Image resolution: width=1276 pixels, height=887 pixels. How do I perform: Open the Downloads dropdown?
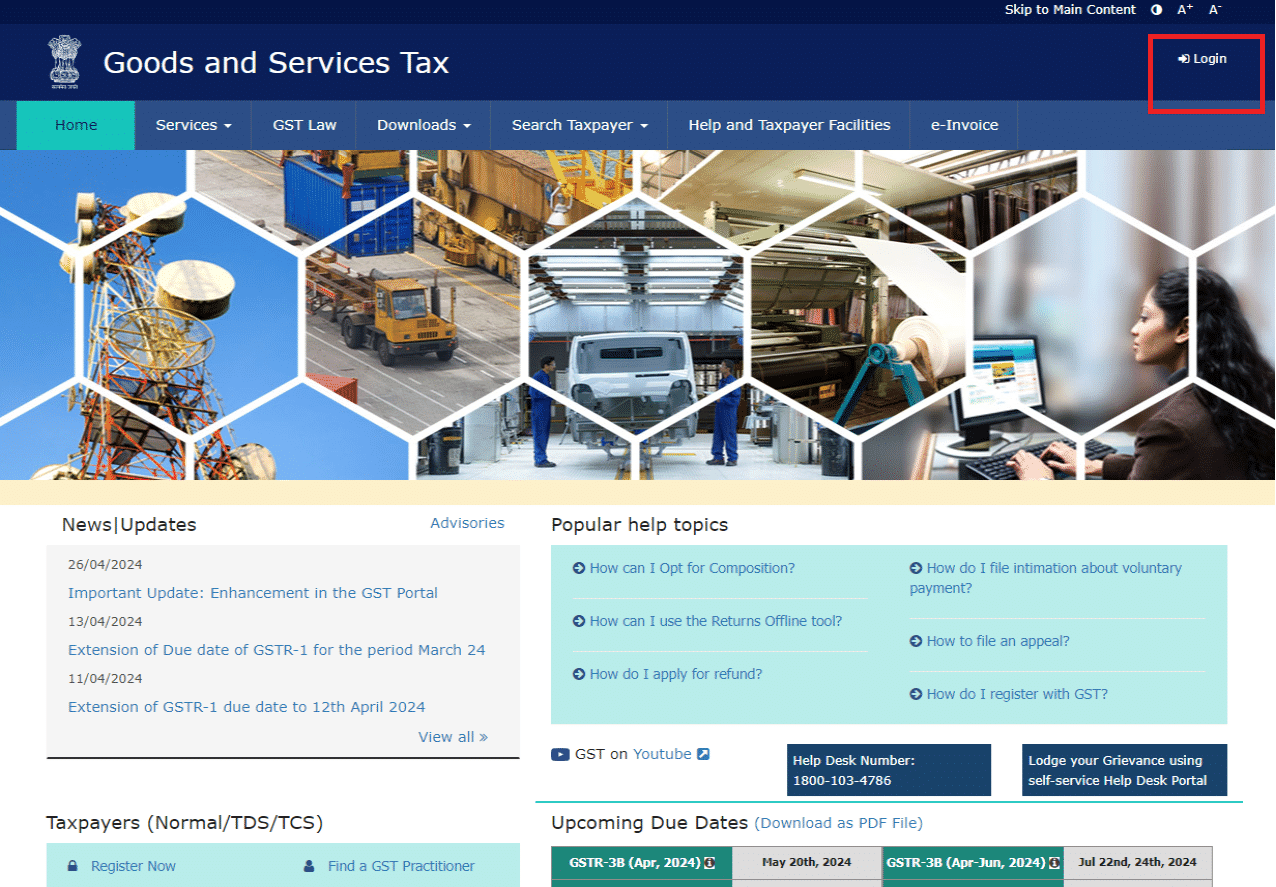point(424,125)
